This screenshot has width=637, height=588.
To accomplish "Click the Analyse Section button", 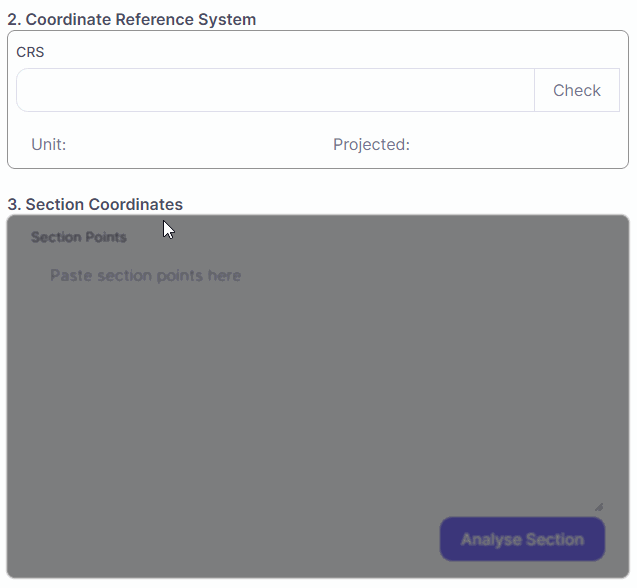I will pos(522,539).
